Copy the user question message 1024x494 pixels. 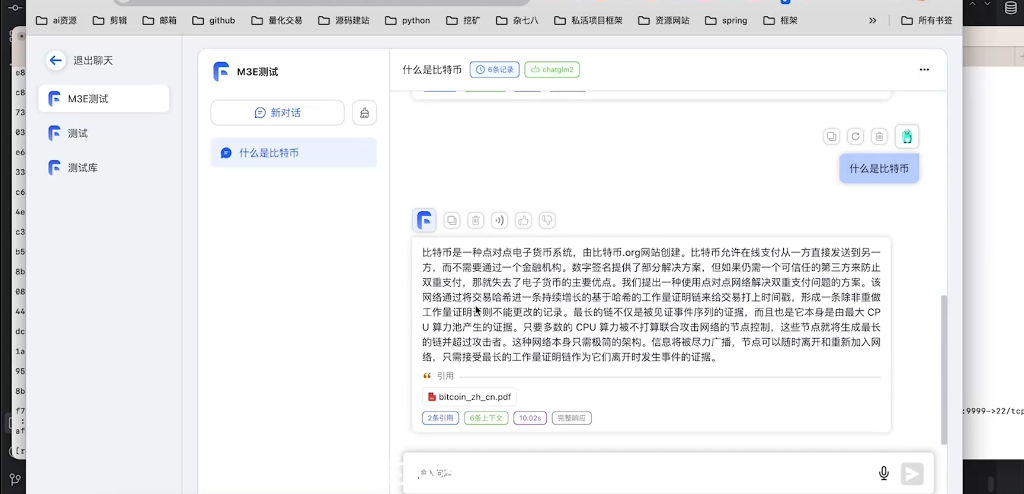(x=831, y=137)
